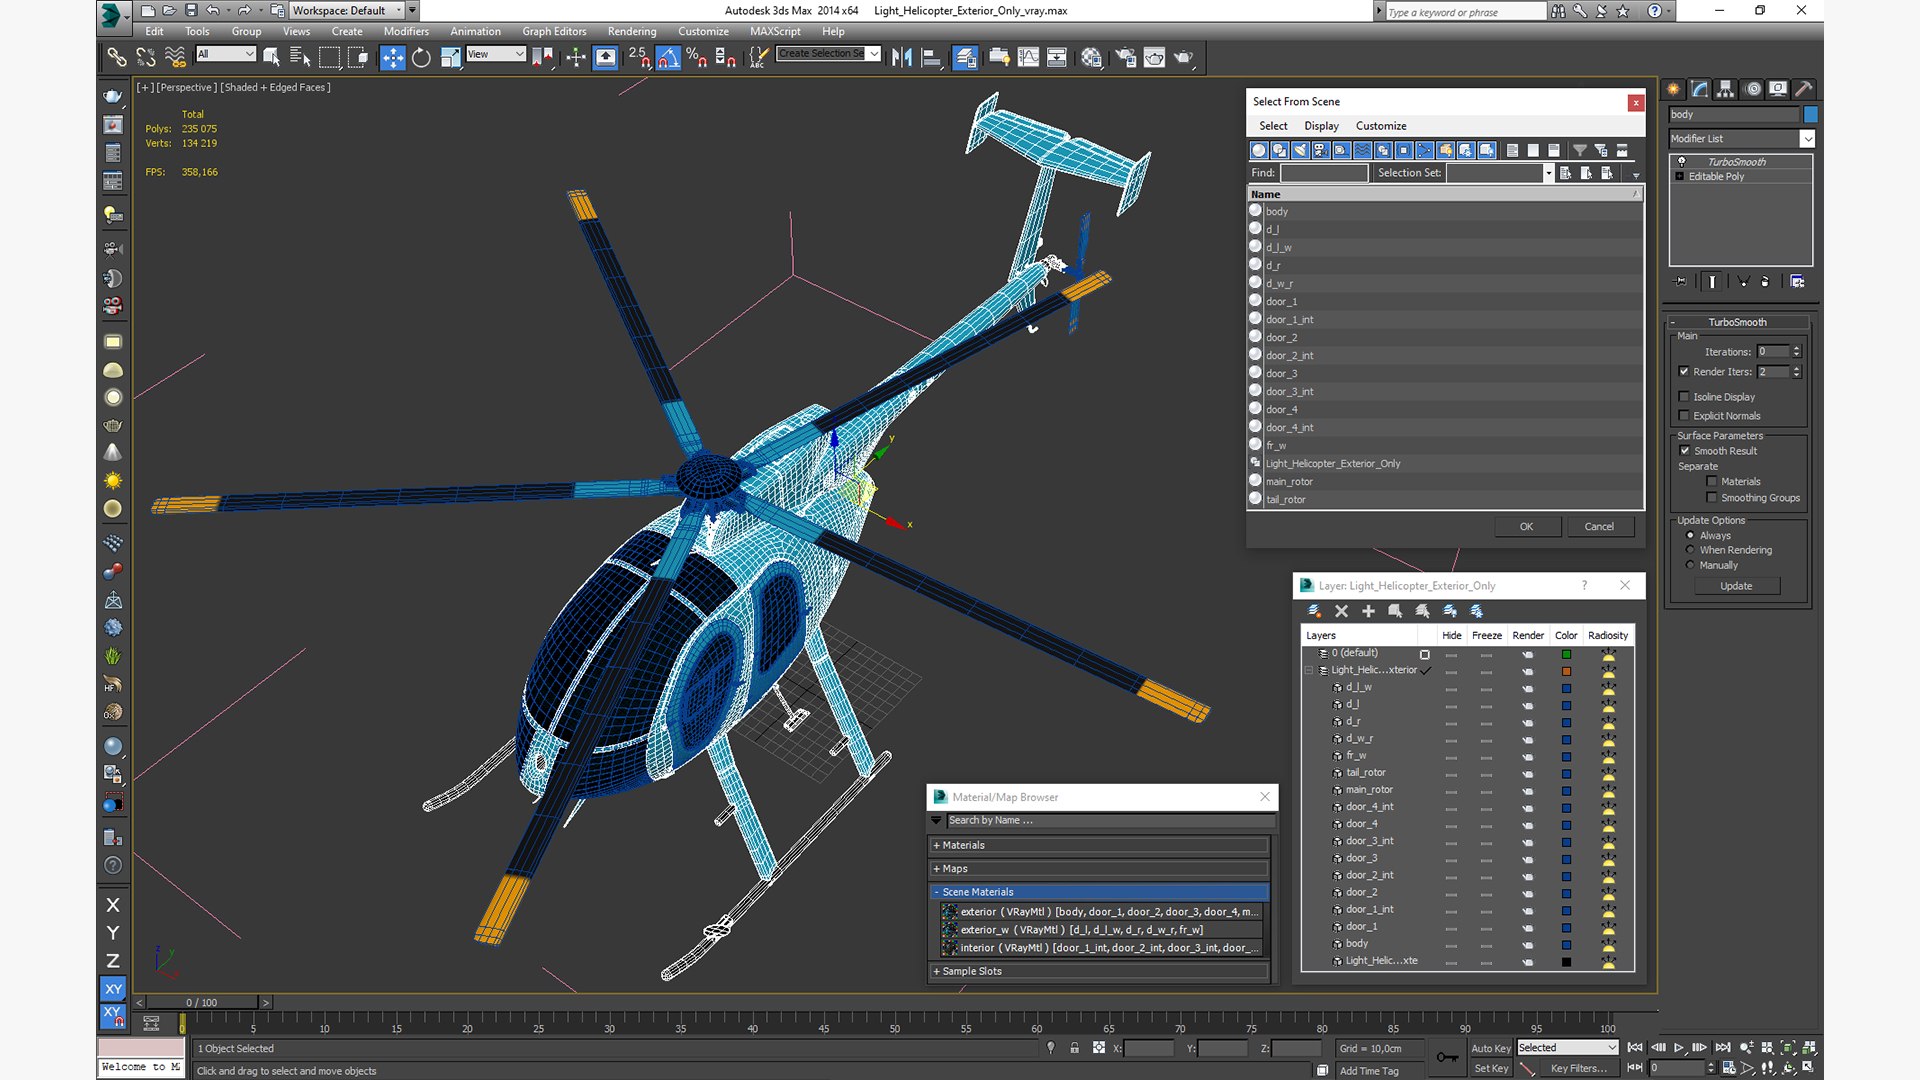This screenshot has width=1920, height=1080.
Task: Enable Explicit Normals checkbox
Action: pos(1684,416)
